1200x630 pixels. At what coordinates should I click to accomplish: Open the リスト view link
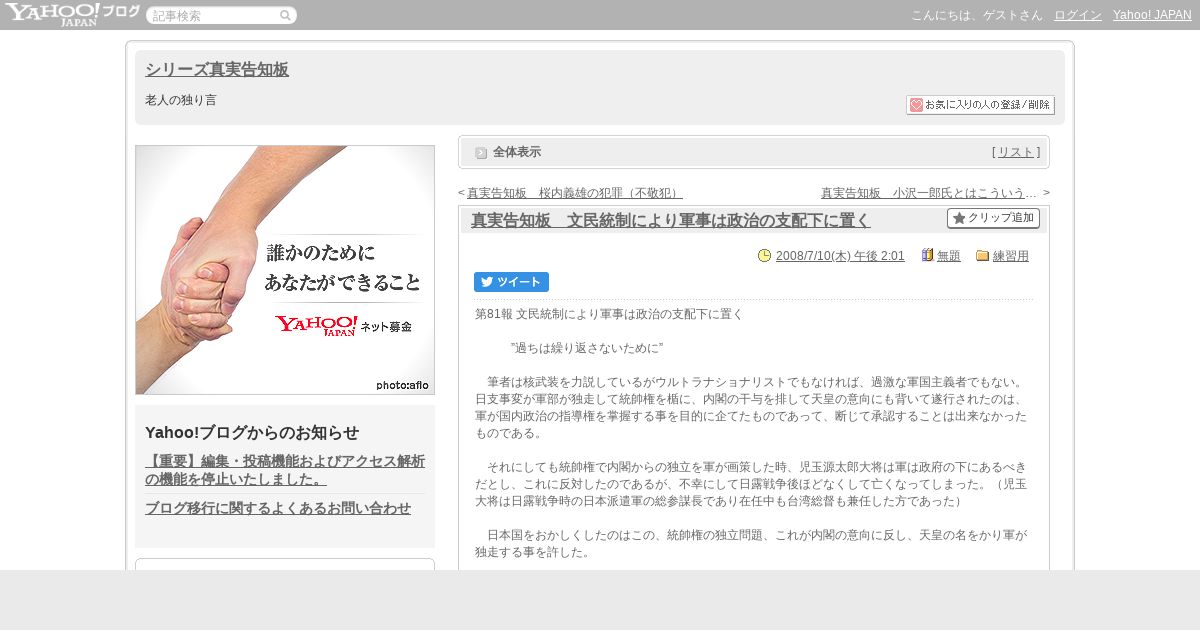click(1016, 152)
